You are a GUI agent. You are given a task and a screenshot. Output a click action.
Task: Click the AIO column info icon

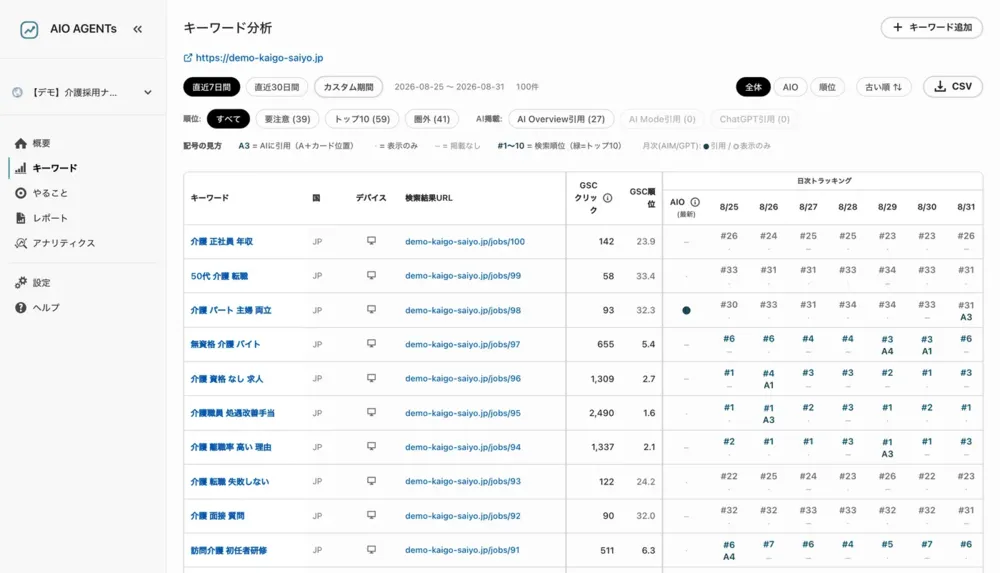(x=695, y=202)
